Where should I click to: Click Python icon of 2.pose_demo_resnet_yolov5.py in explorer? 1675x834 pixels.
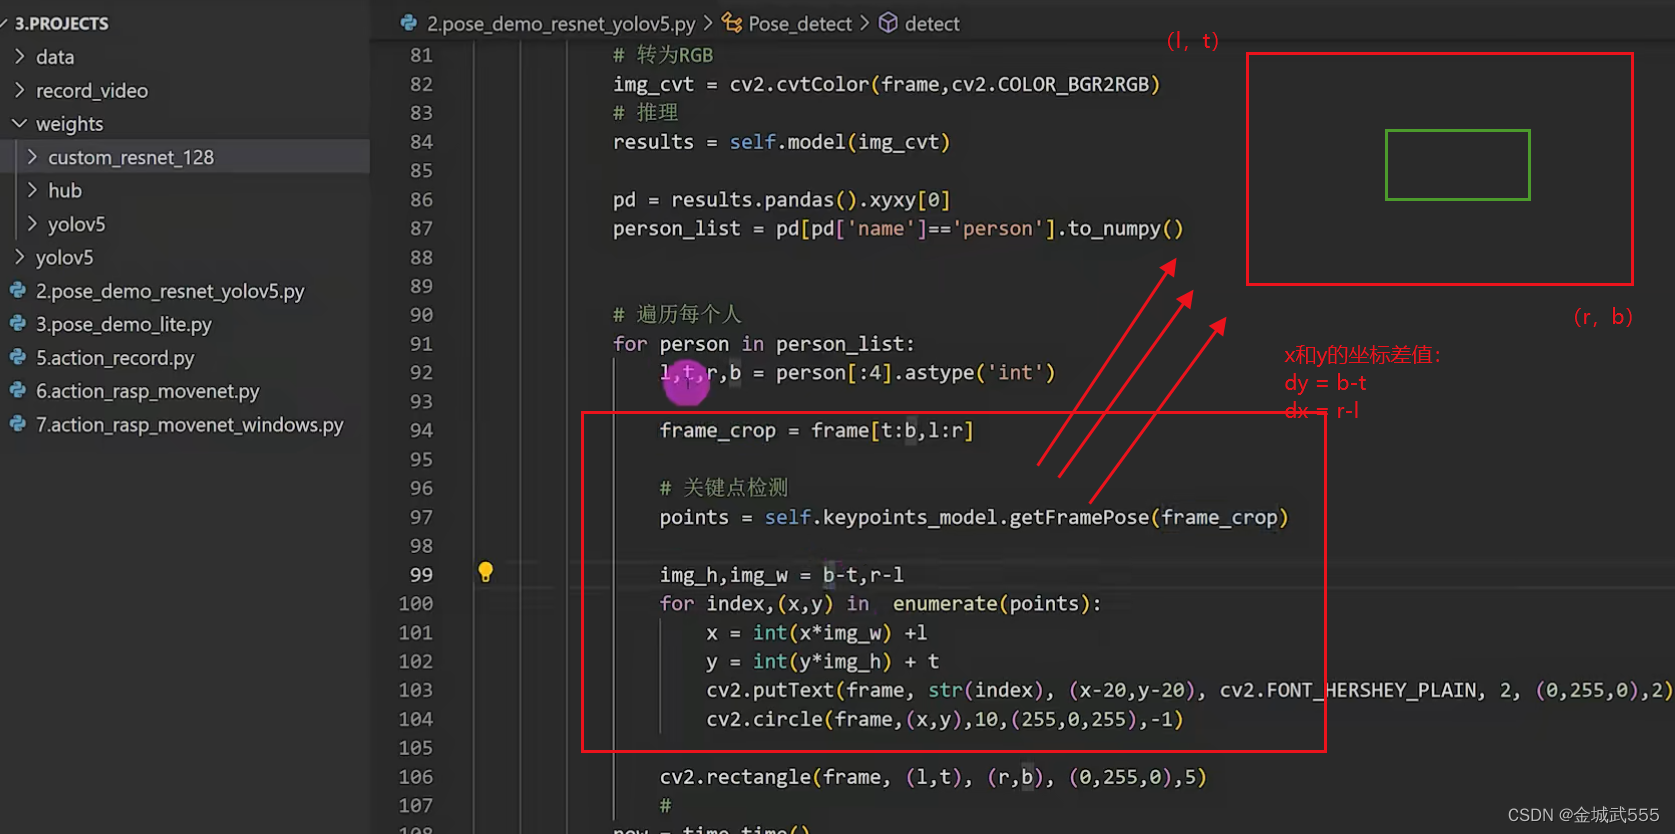[18, 291]
